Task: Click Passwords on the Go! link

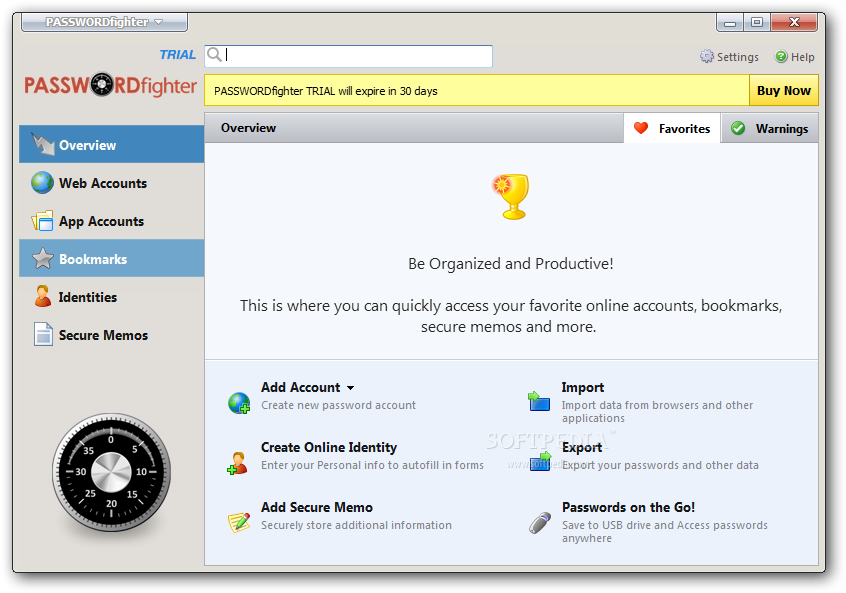Action: tap(628, 507)
